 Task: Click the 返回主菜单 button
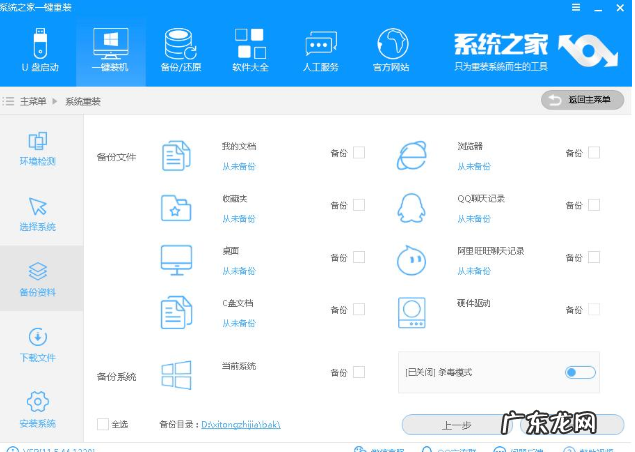[582, 100]
